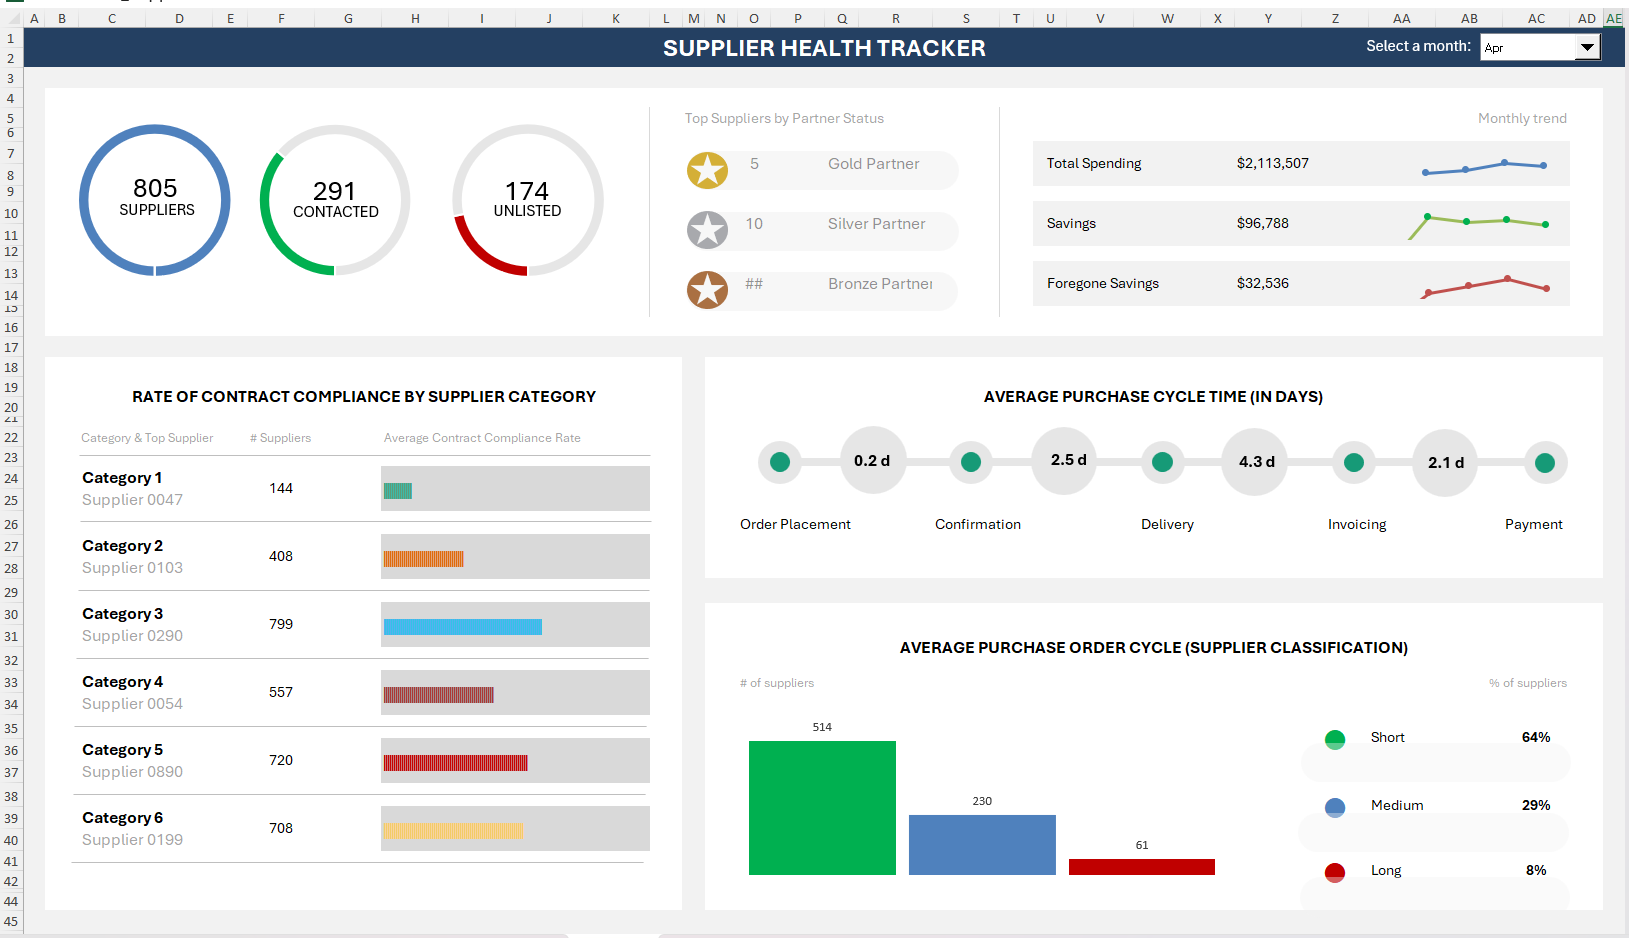Click the Category 3 blue compliance bar
Viewport: 1629px width, 938px height.
click(x=463, y=627)
